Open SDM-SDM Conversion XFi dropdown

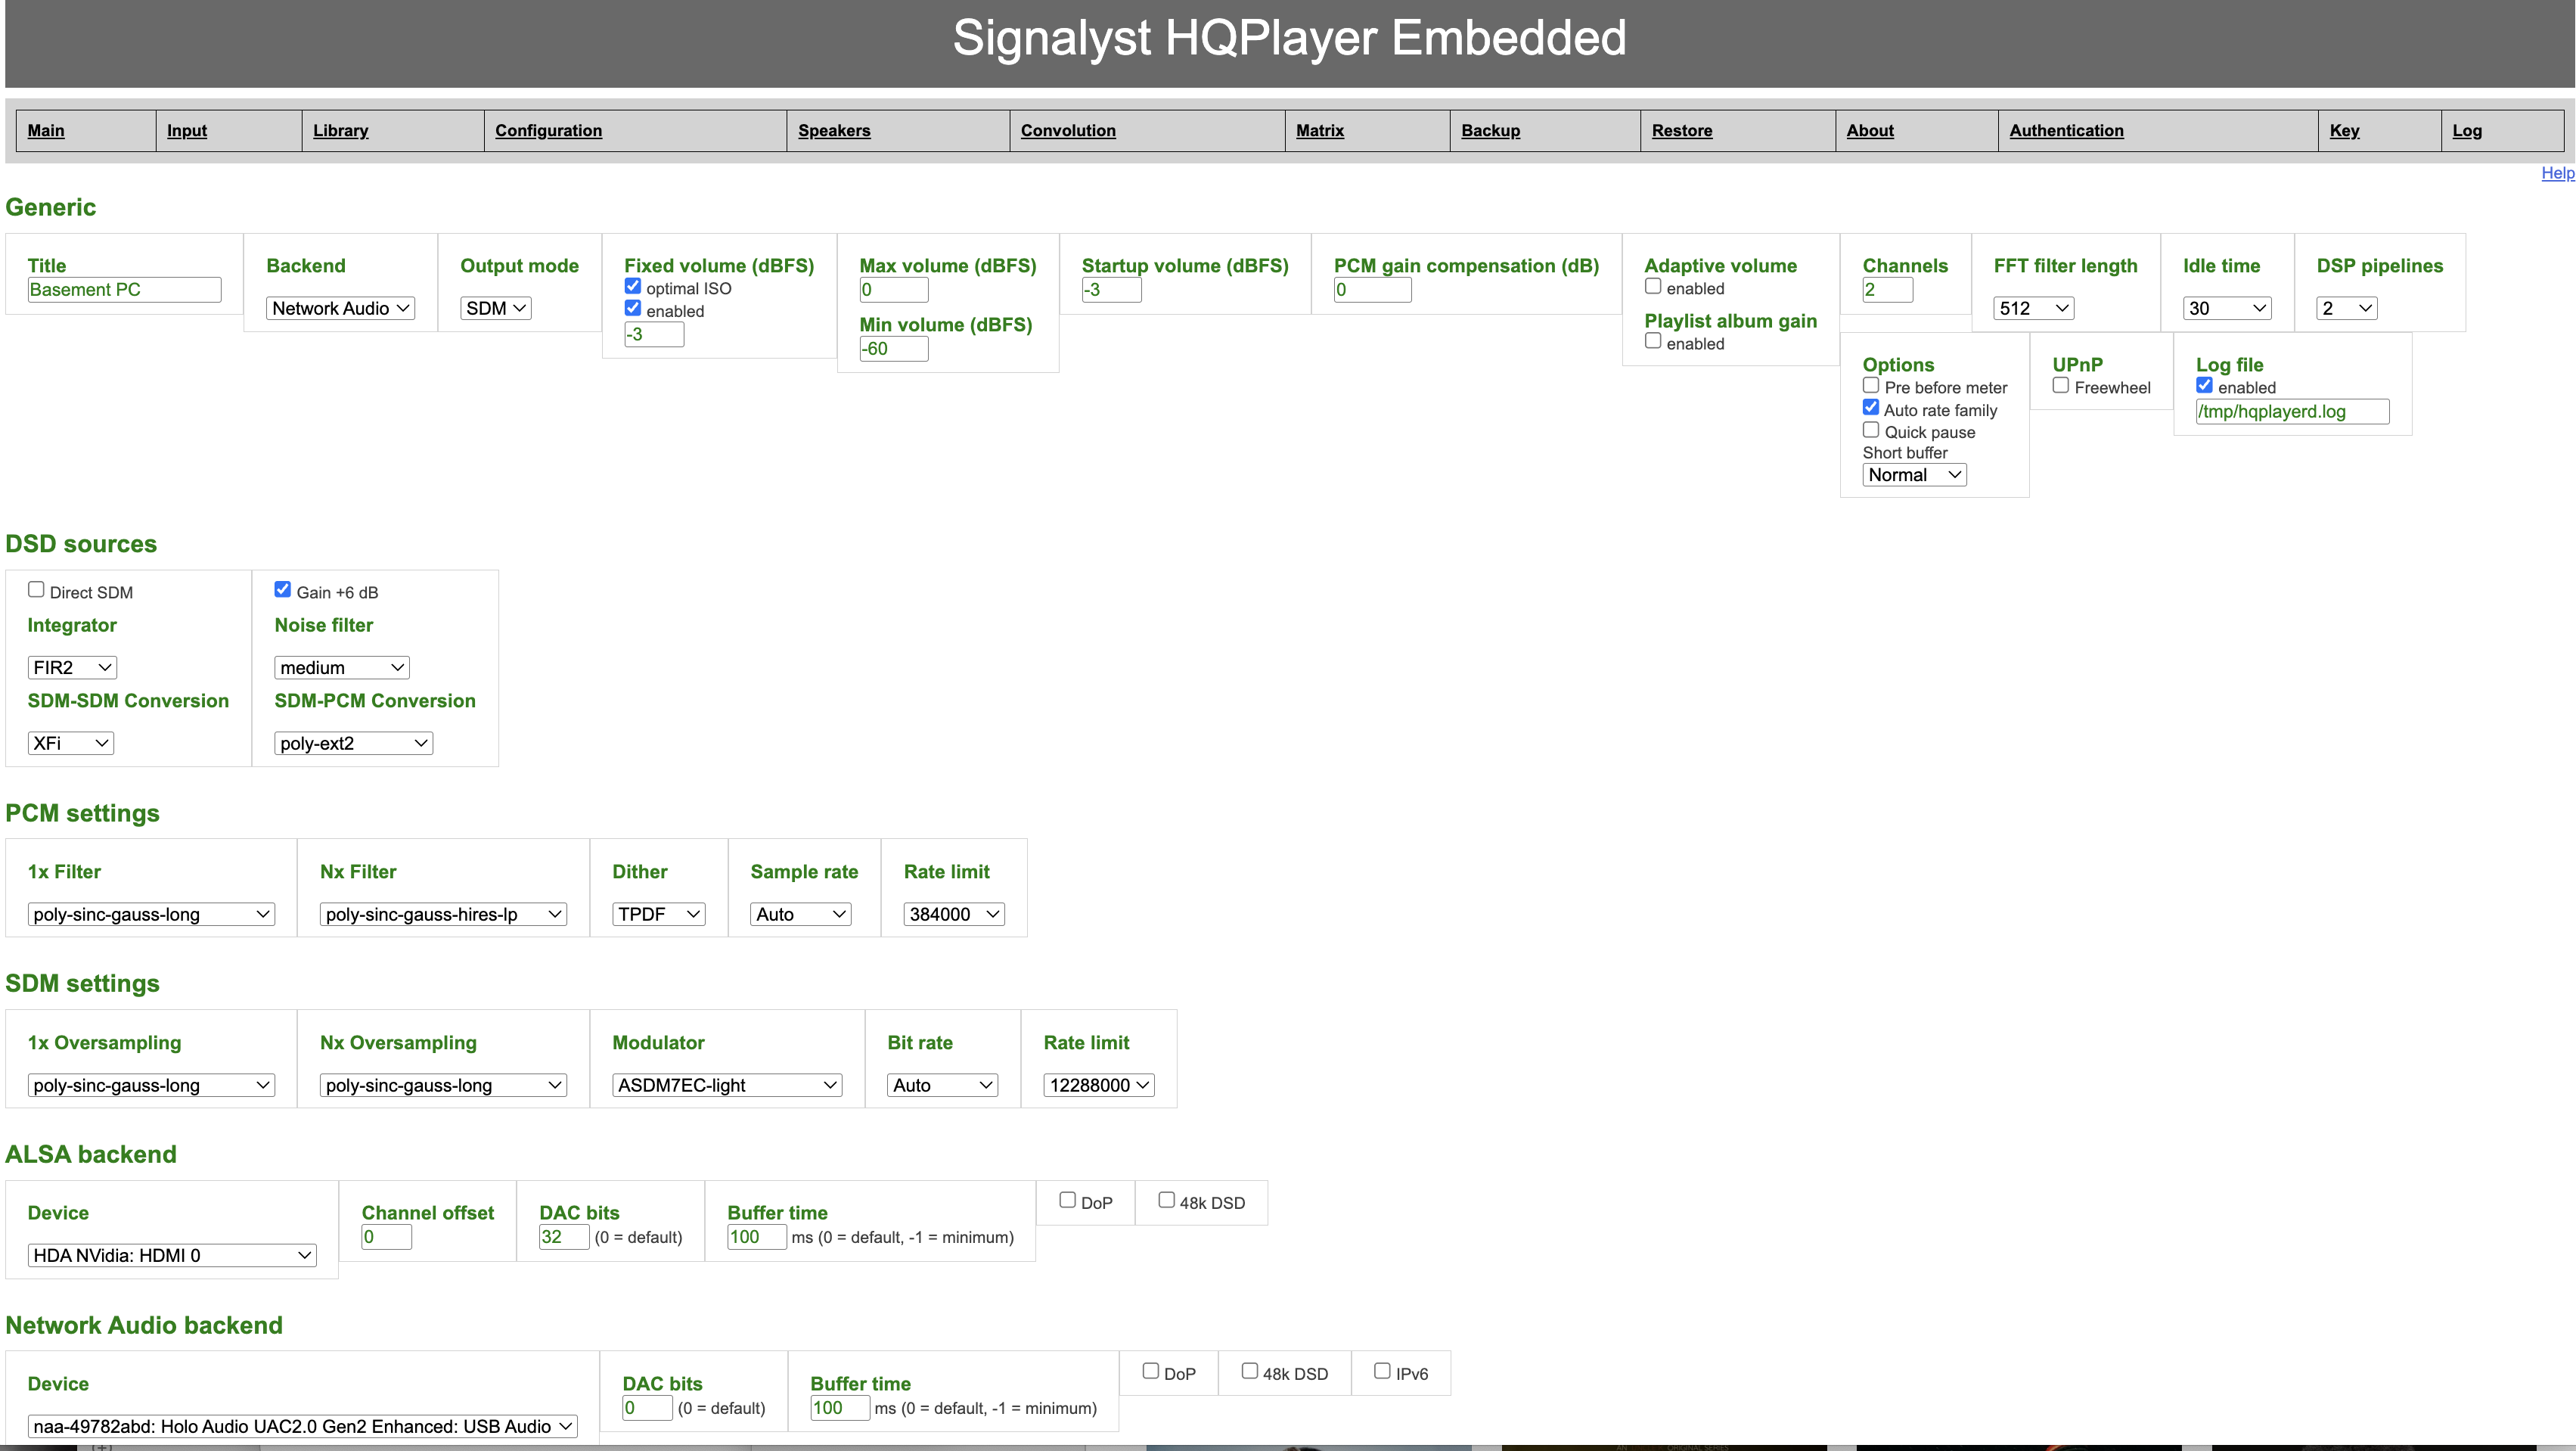click(x=71, y=743)
